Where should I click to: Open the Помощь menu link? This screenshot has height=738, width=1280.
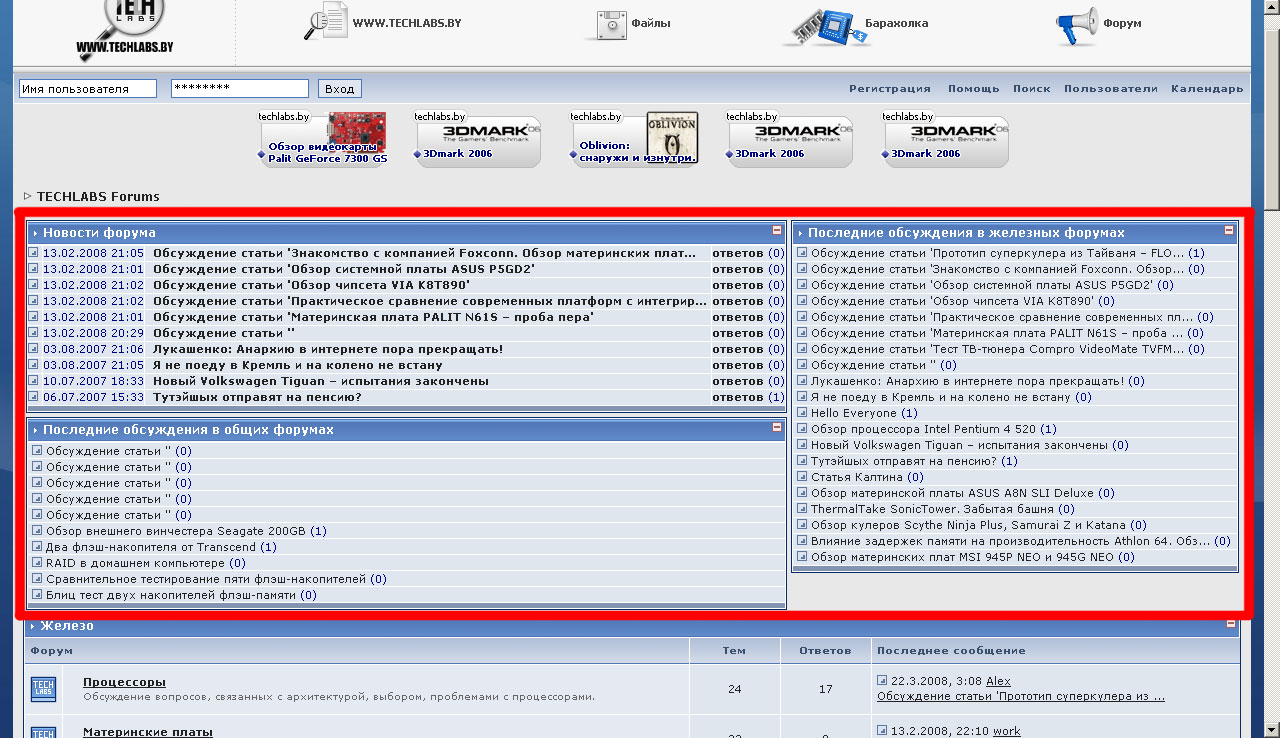pos(974,88)
